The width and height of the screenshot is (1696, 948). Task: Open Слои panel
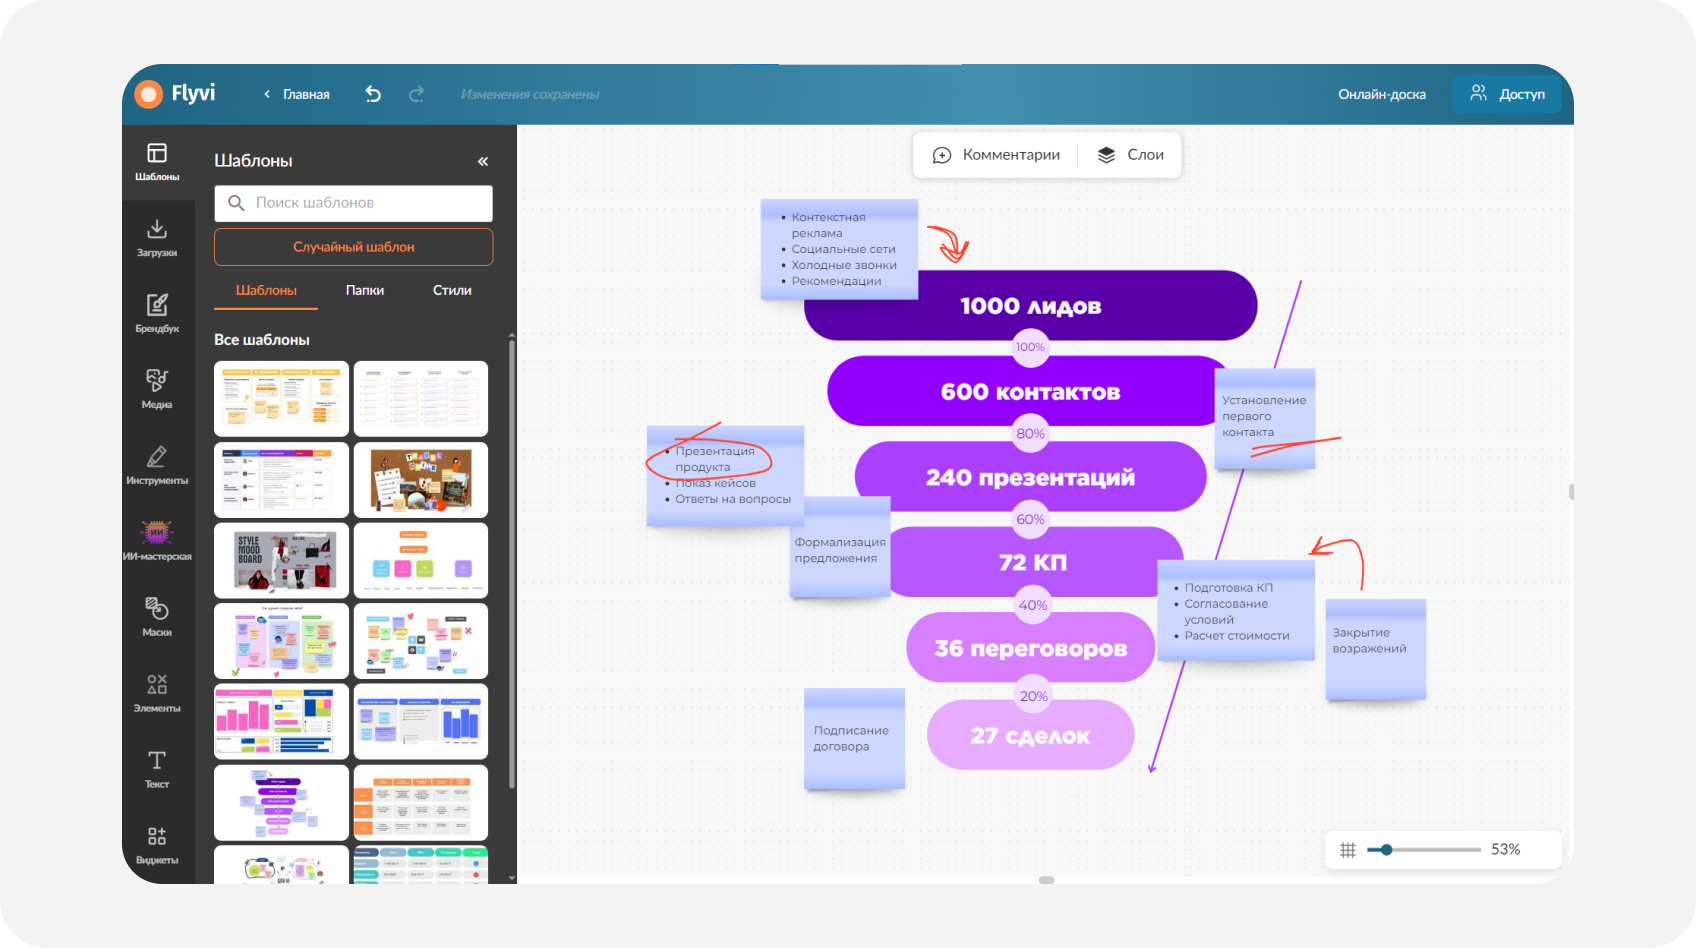[x=1131, y=155]
